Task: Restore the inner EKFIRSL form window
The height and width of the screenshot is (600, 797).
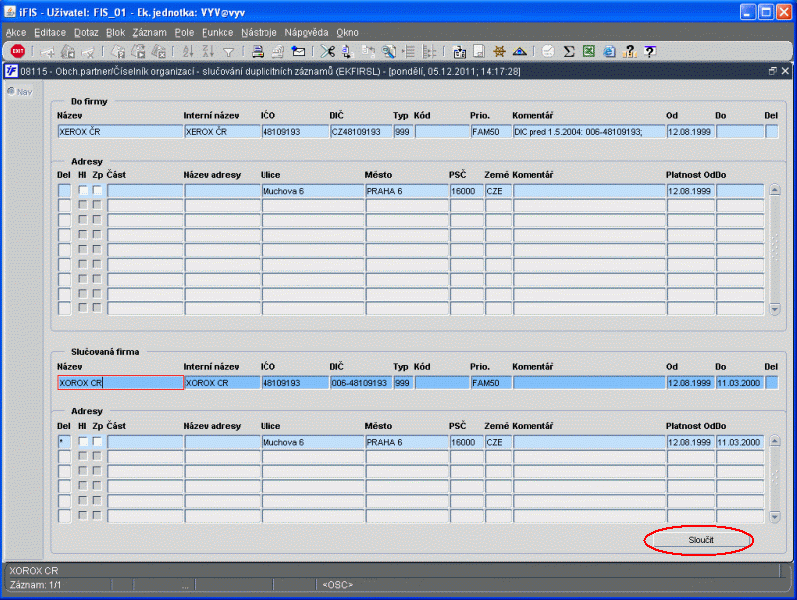Action: (773, 71)
